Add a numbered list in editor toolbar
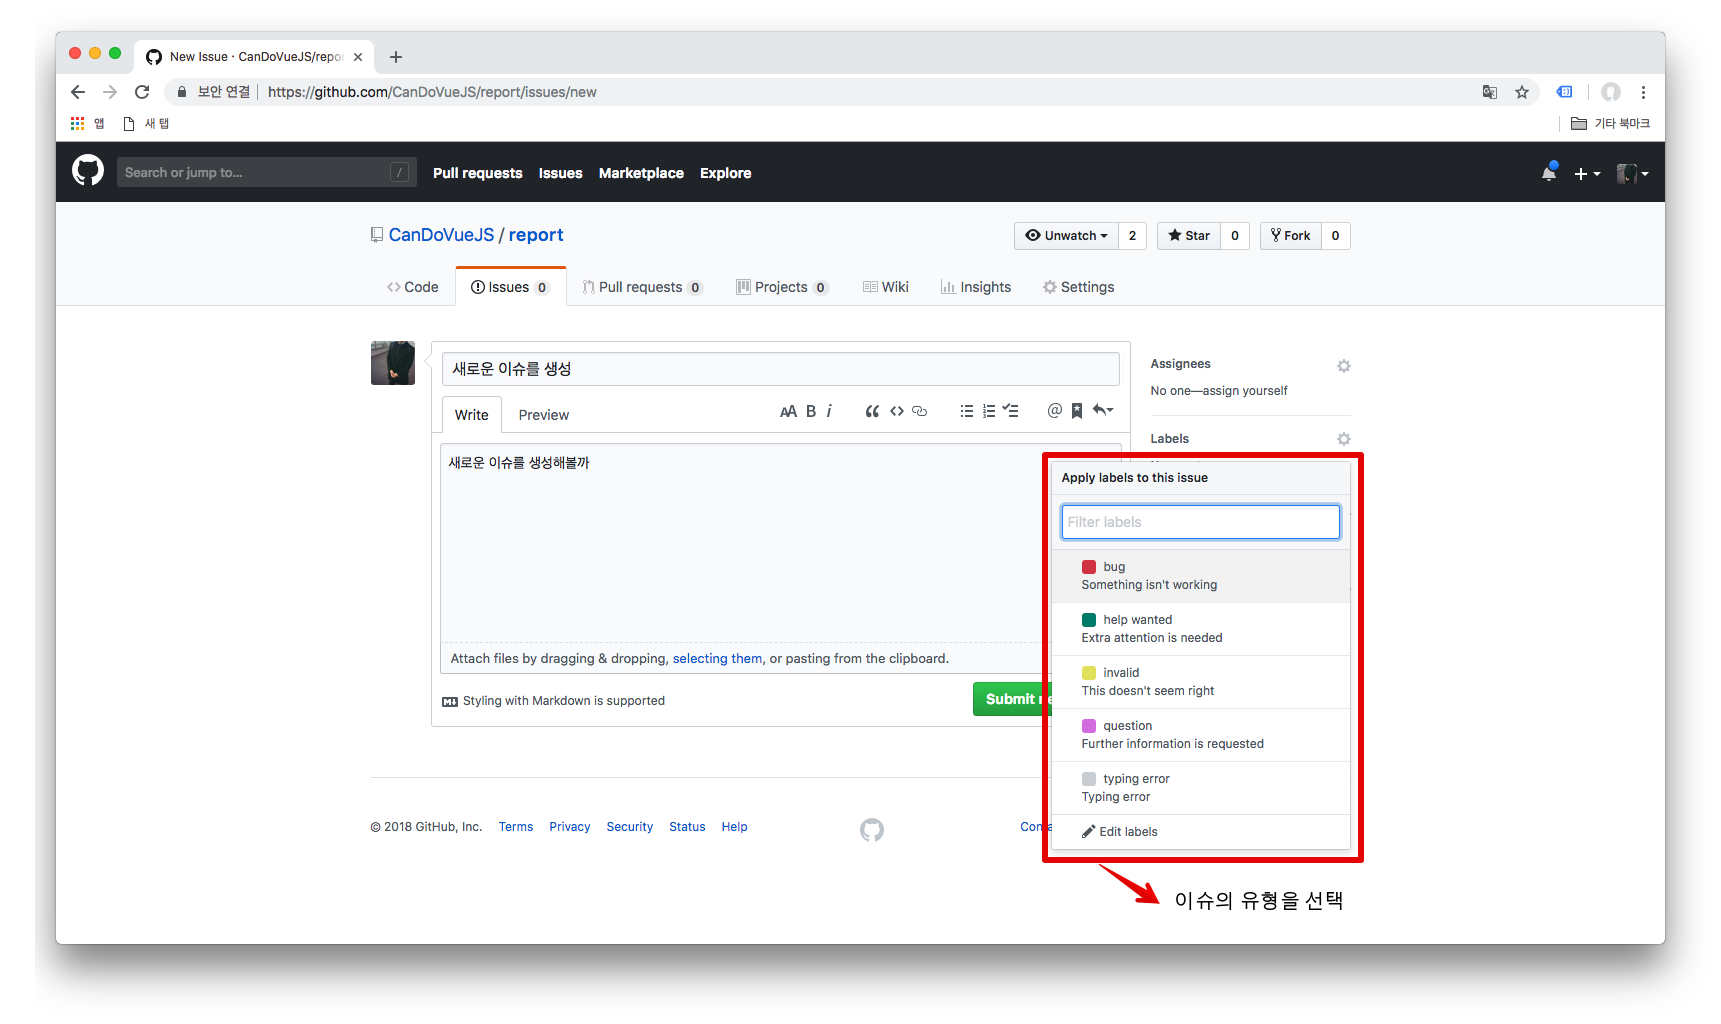Image resolution: width=1721 pixels, height=1024 pixels. pyautogui.click(x=988, y=411)
